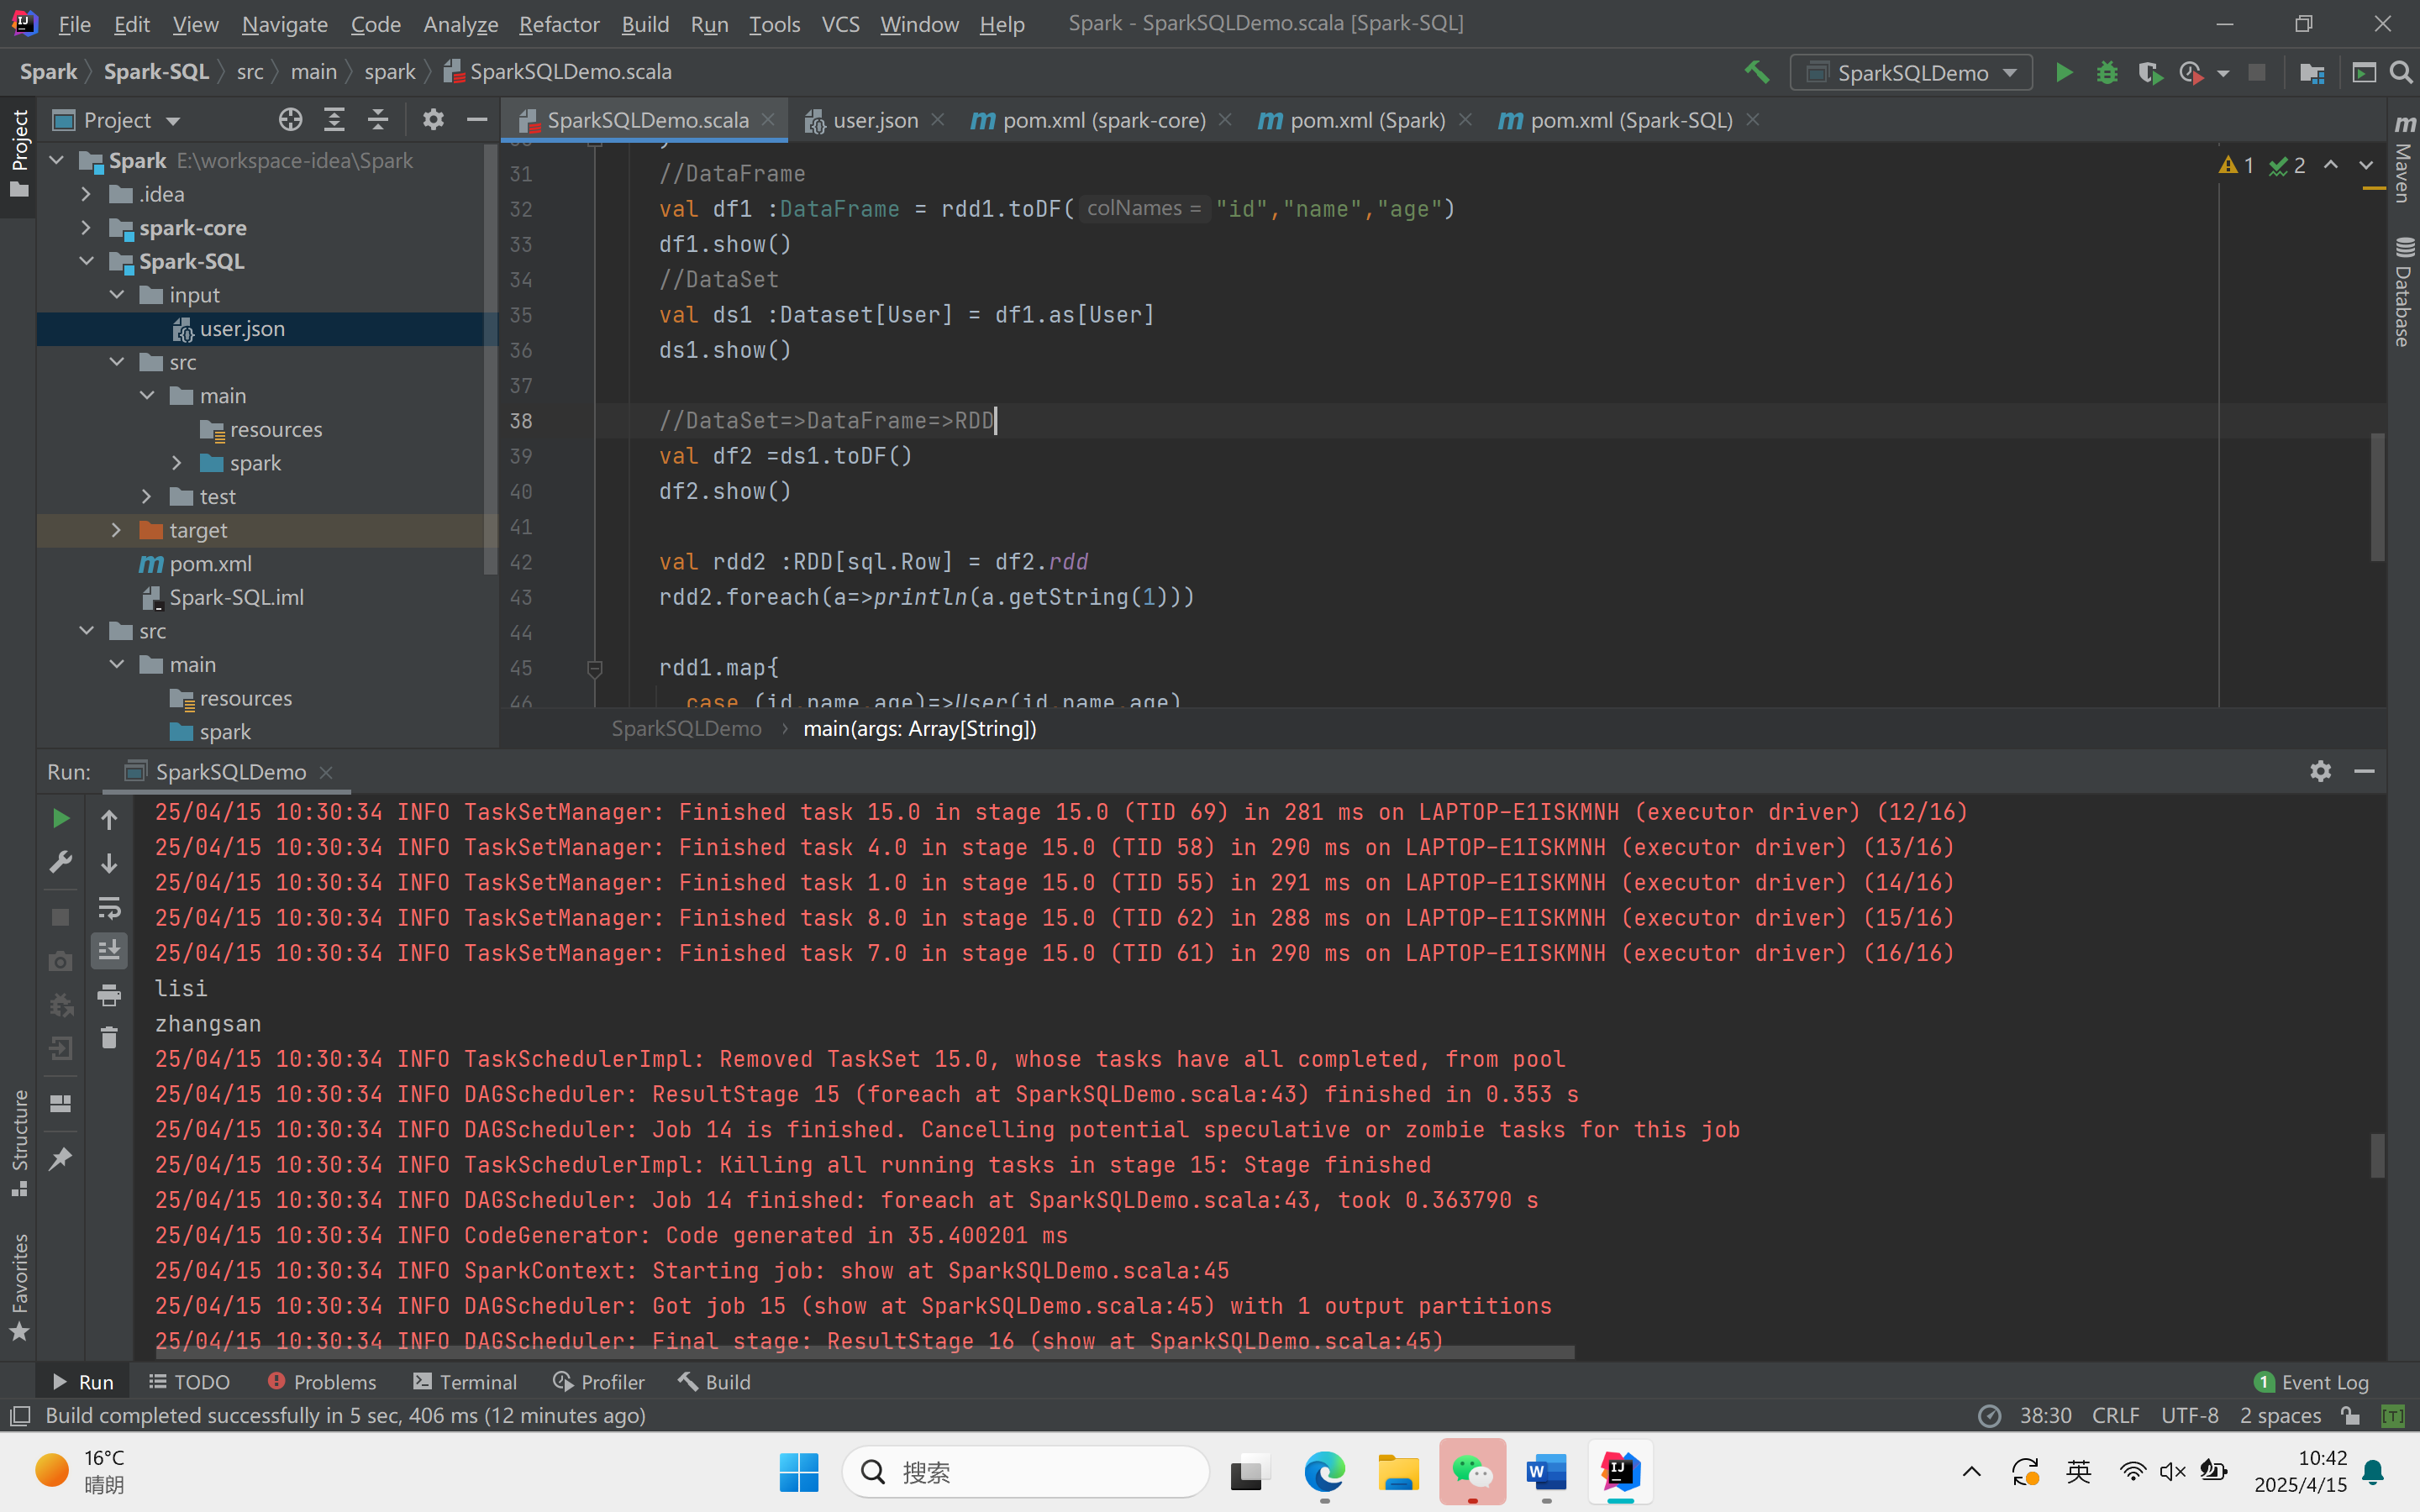Image resolution: width=2420 pixels, height=1512 pixels.
Task: Open the Refactor menu
Action: coord(558,24)
